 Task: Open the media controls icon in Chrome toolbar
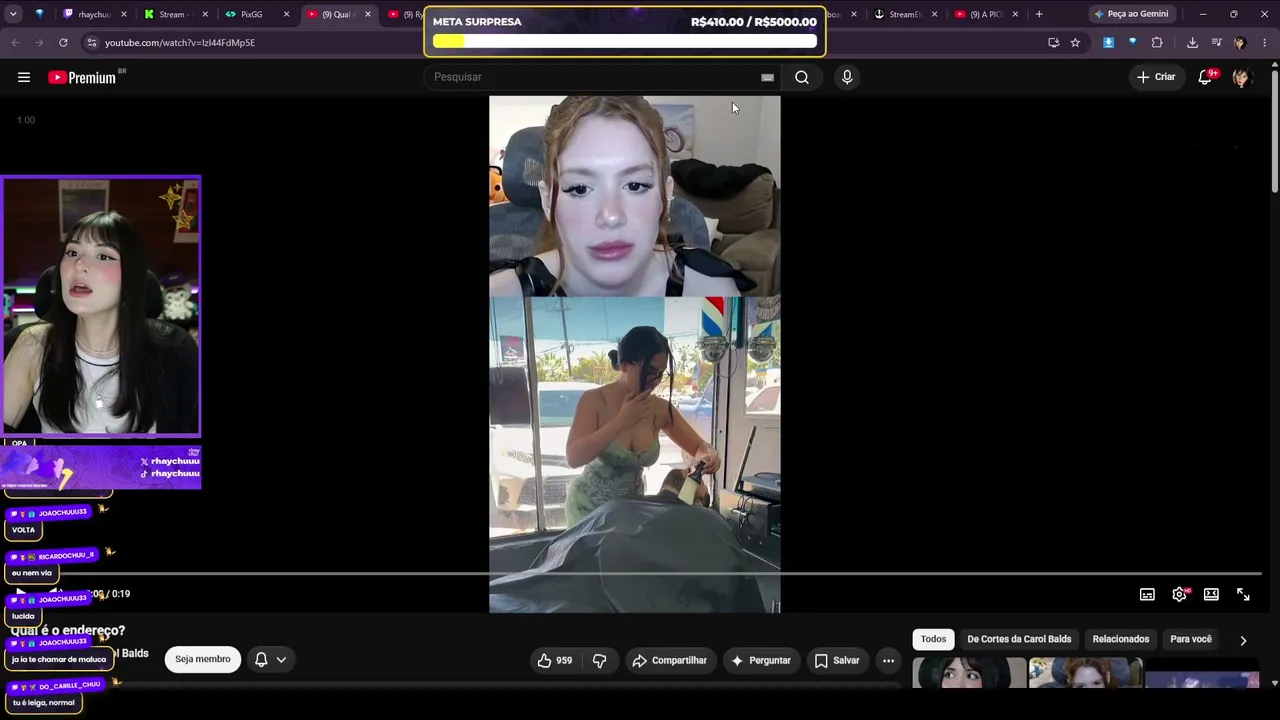pos(1216,43)
